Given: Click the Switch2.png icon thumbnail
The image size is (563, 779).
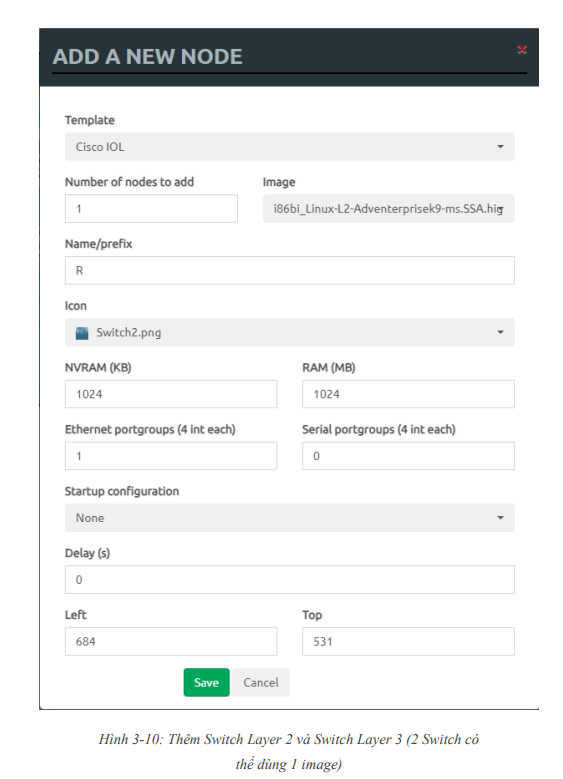Looking at the screenshot, I should (x=82, y=333).
